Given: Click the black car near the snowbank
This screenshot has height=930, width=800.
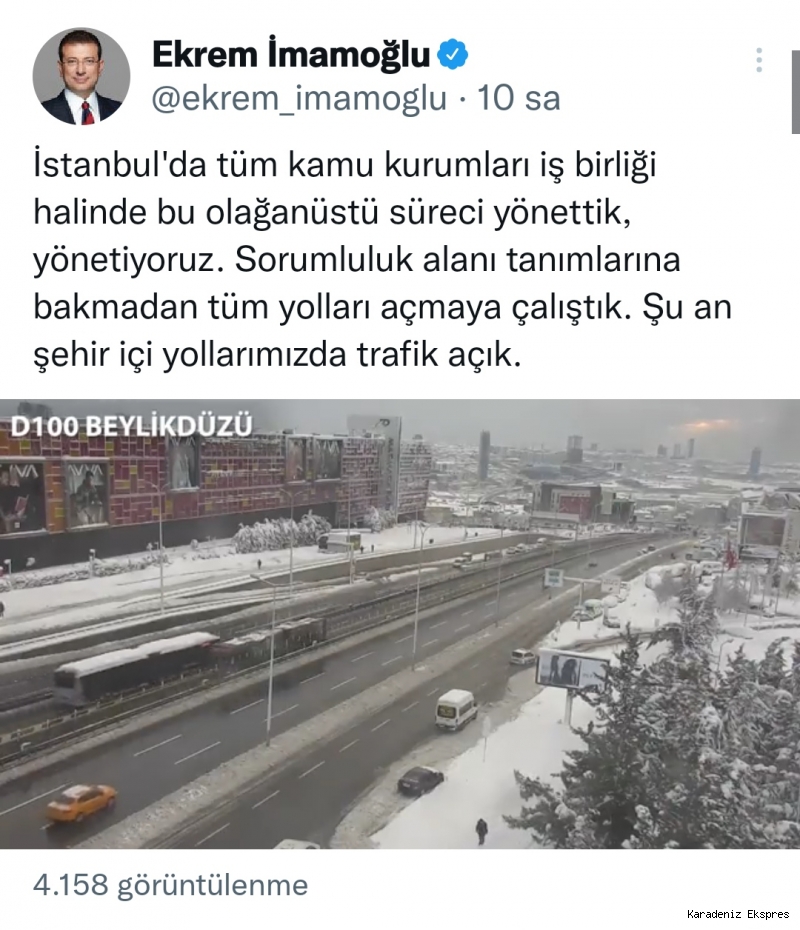Looking at the screenshot, I should [x=420, y=779].
